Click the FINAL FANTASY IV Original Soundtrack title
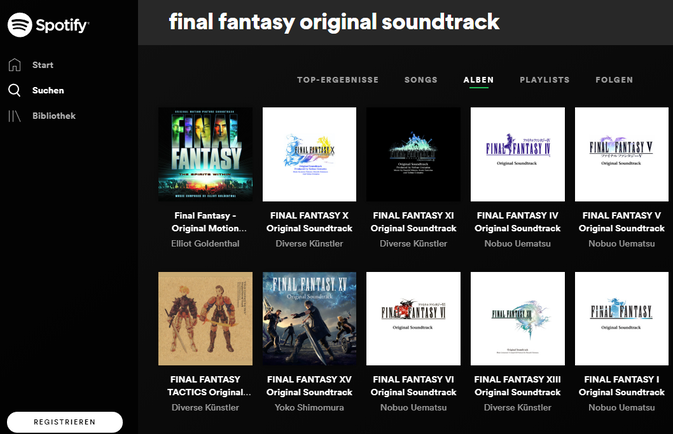Image resolution: width=673 pixels, height=434 pixels. click(518, 222)
